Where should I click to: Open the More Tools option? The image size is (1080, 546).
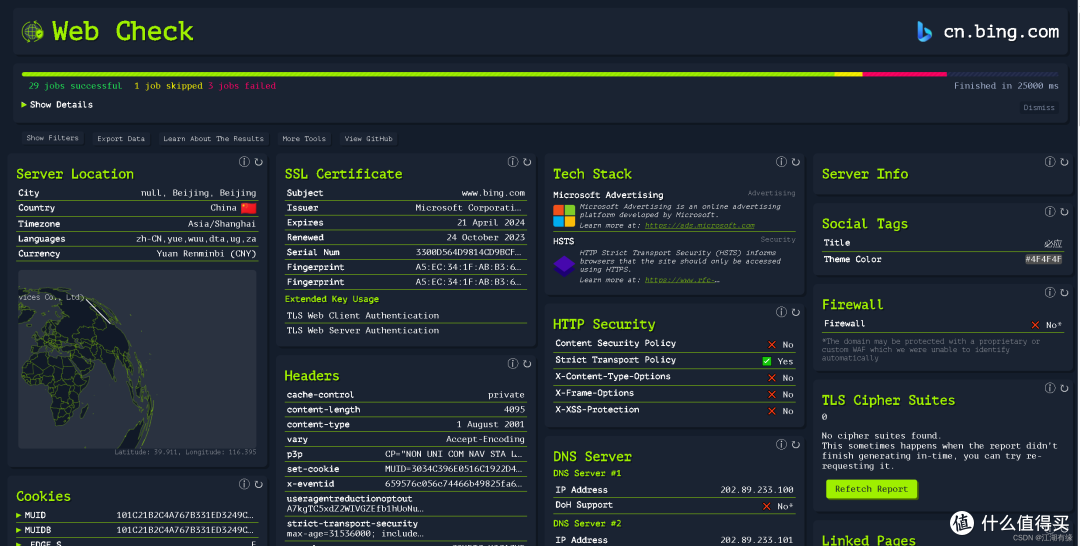[x=304, y=138]
